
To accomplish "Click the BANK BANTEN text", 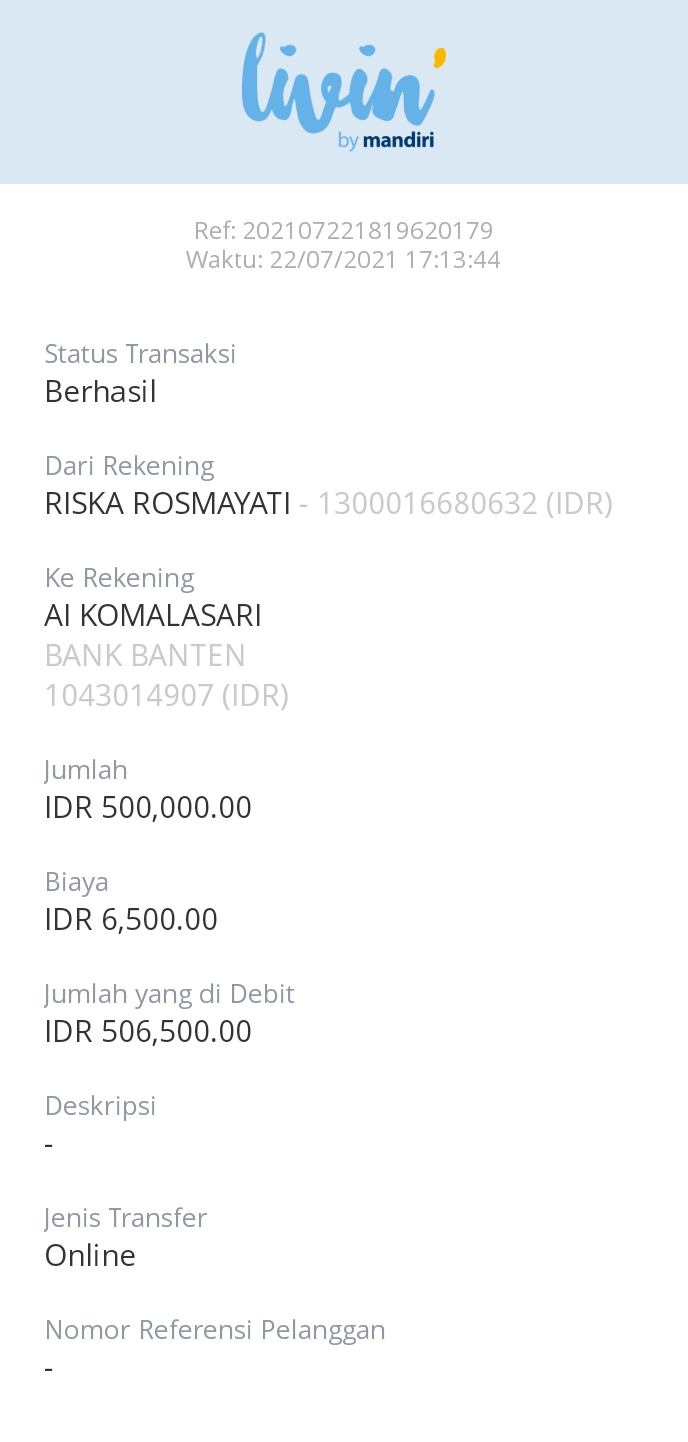I will tap(145, 656).
